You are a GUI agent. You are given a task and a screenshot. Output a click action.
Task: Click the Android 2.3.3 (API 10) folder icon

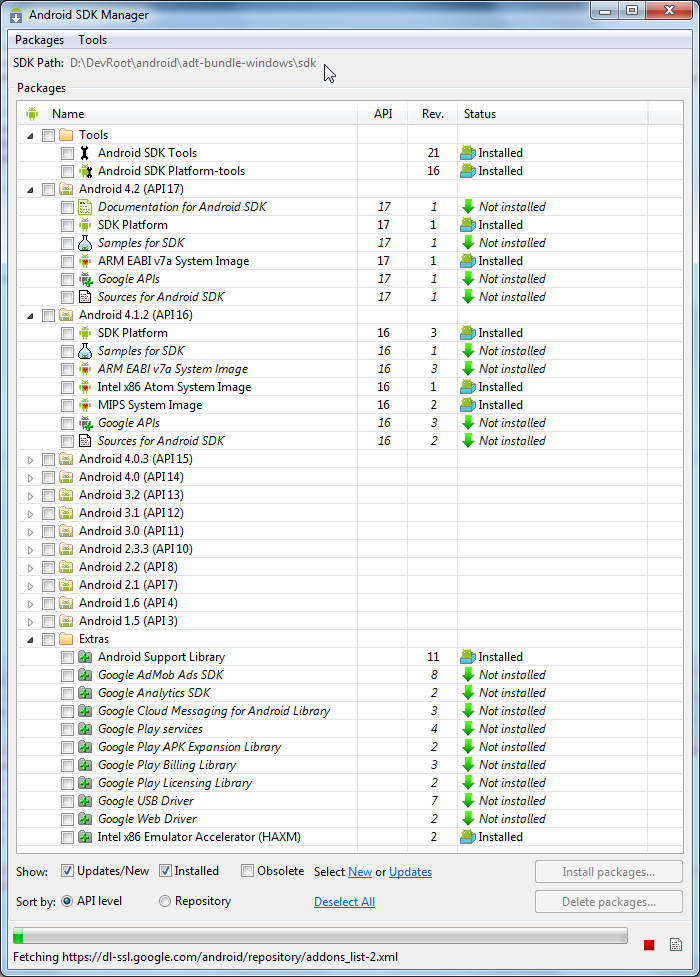coord(66,549)
